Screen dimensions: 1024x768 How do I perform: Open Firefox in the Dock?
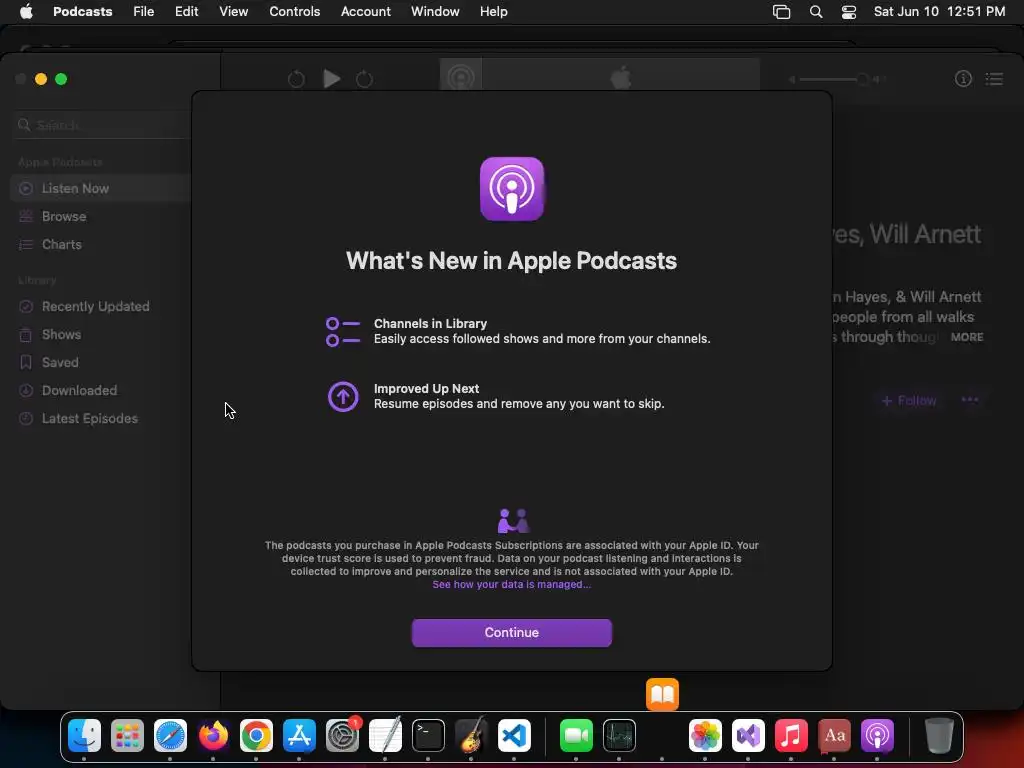214,736
